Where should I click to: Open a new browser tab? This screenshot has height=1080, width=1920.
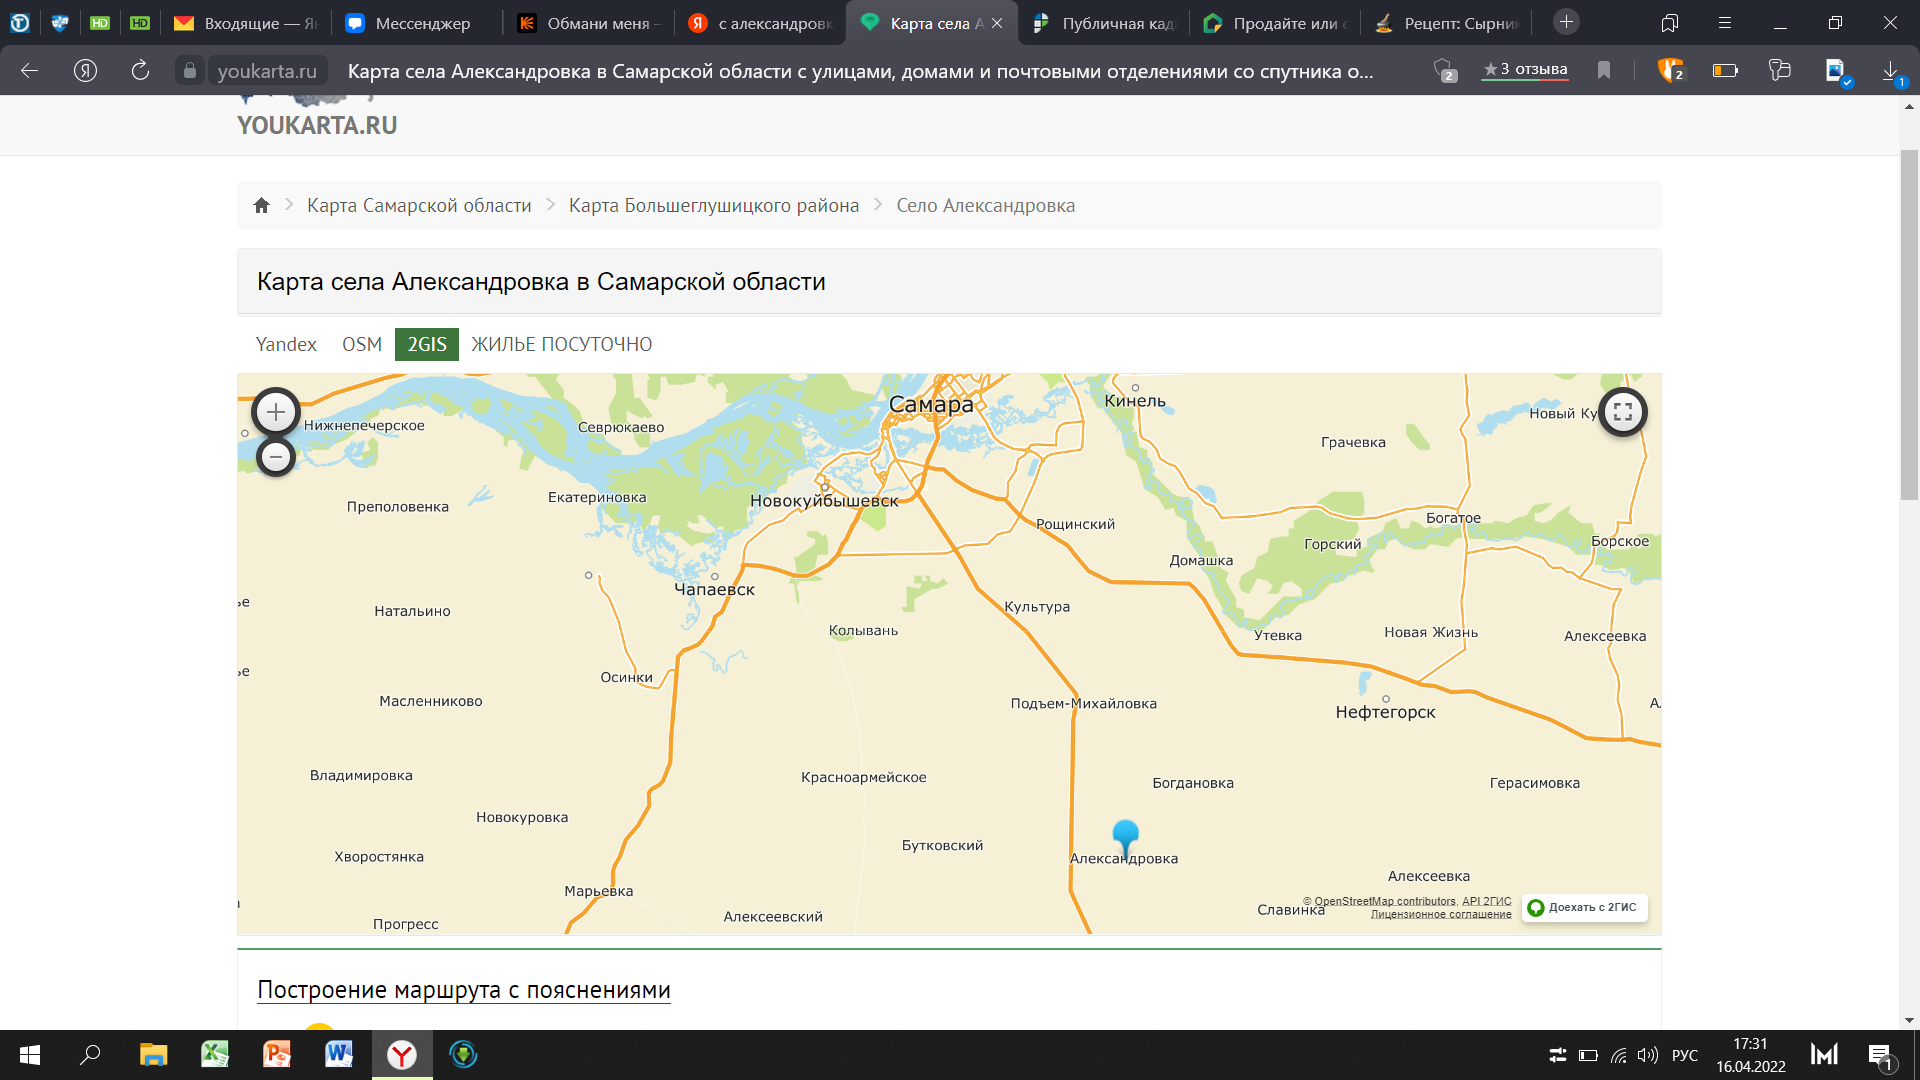1566,22
